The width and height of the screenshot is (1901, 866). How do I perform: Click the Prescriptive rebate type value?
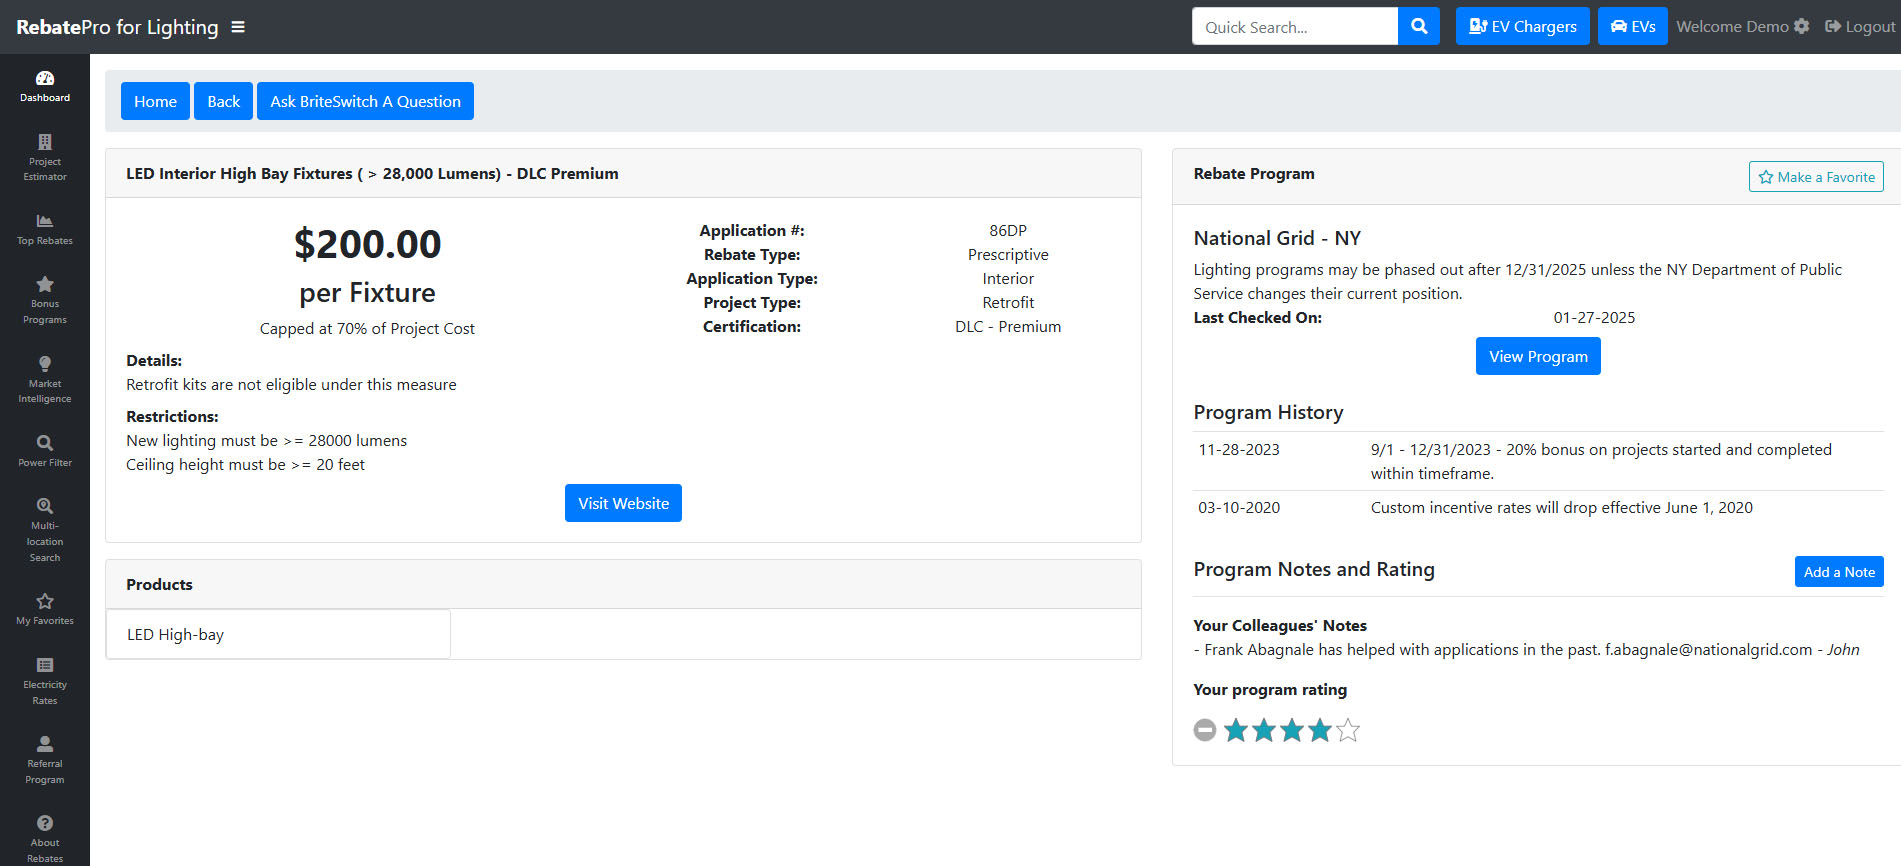[1008, 255]
